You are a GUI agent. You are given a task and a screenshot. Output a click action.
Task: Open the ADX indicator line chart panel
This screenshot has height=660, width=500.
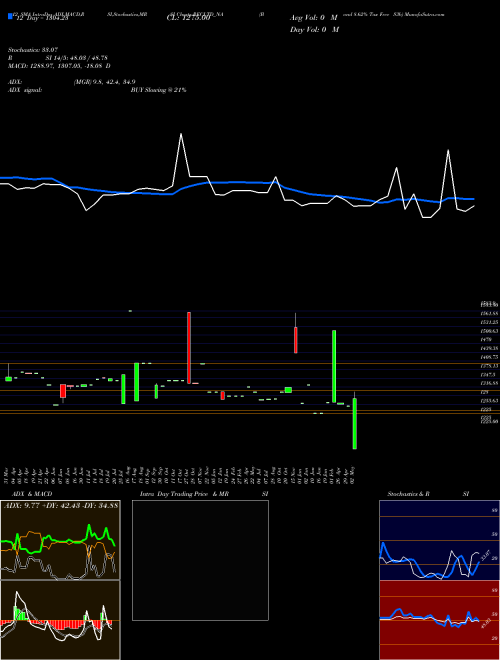click(60, 540)
